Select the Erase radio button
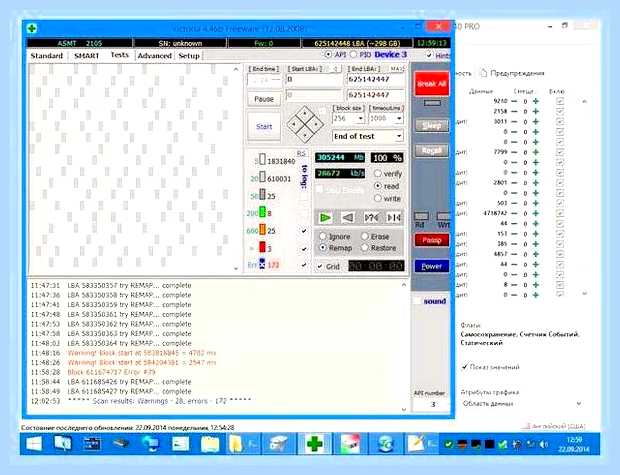 [365, 236]
